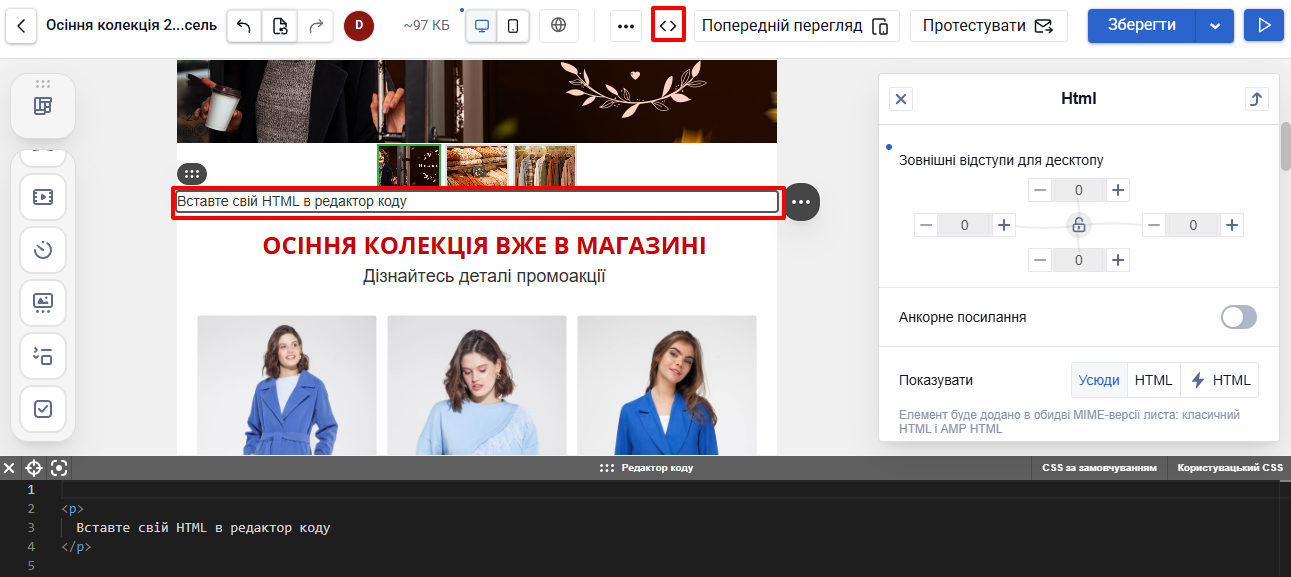Click the left margin value field
1291x577 pixels.
[x=965, y=225]
